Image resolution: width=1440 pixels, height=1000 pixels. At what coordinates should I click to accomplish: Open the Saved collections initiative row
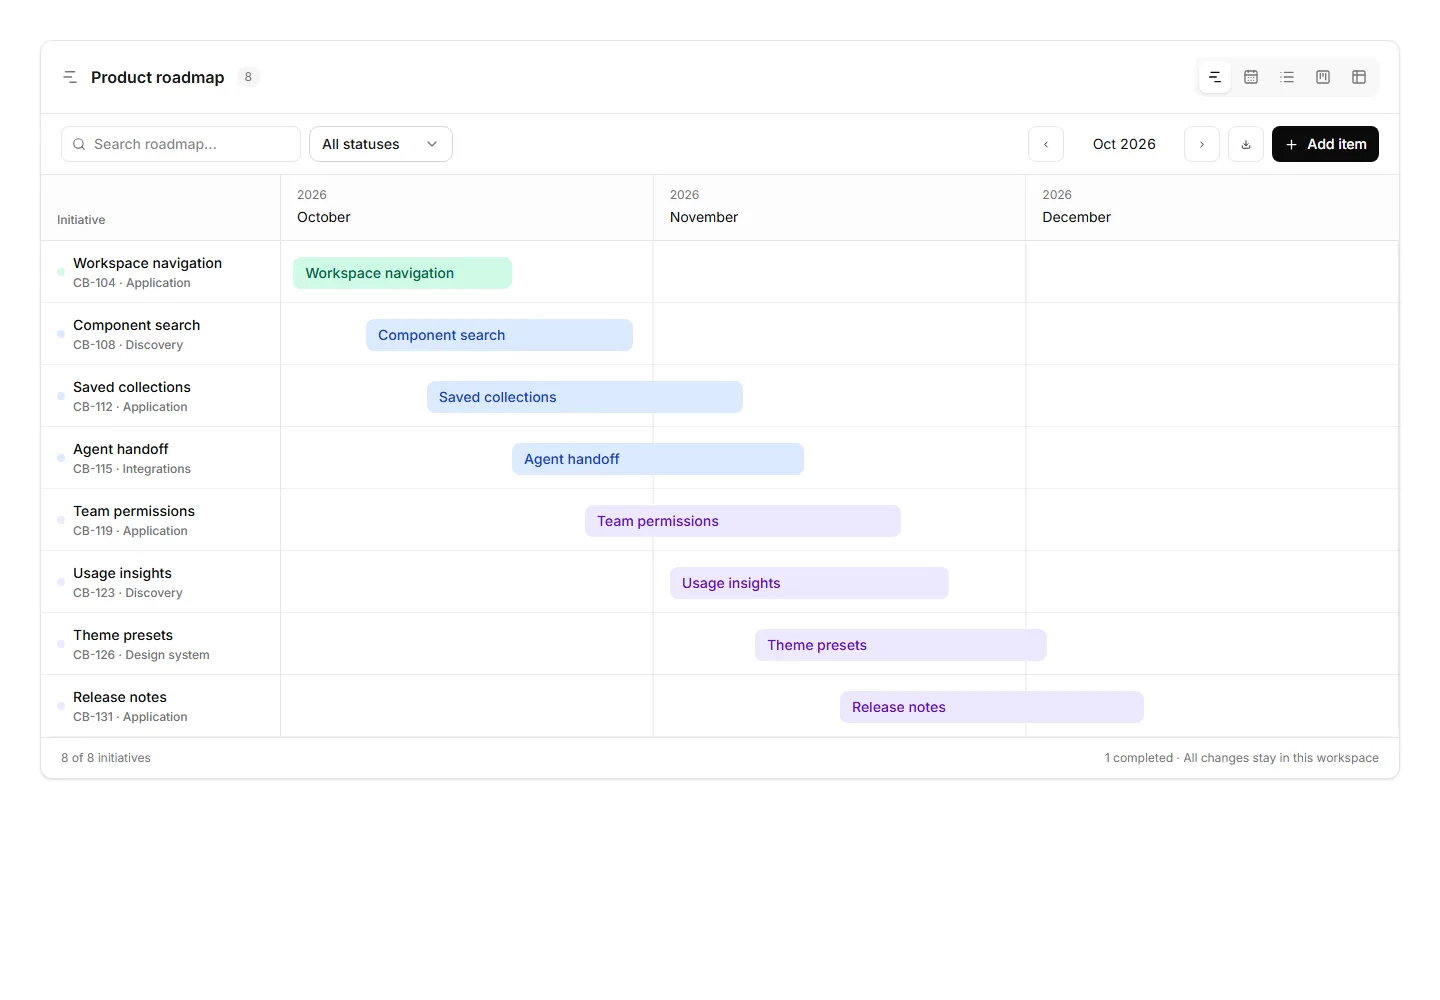tap(160, 396)
